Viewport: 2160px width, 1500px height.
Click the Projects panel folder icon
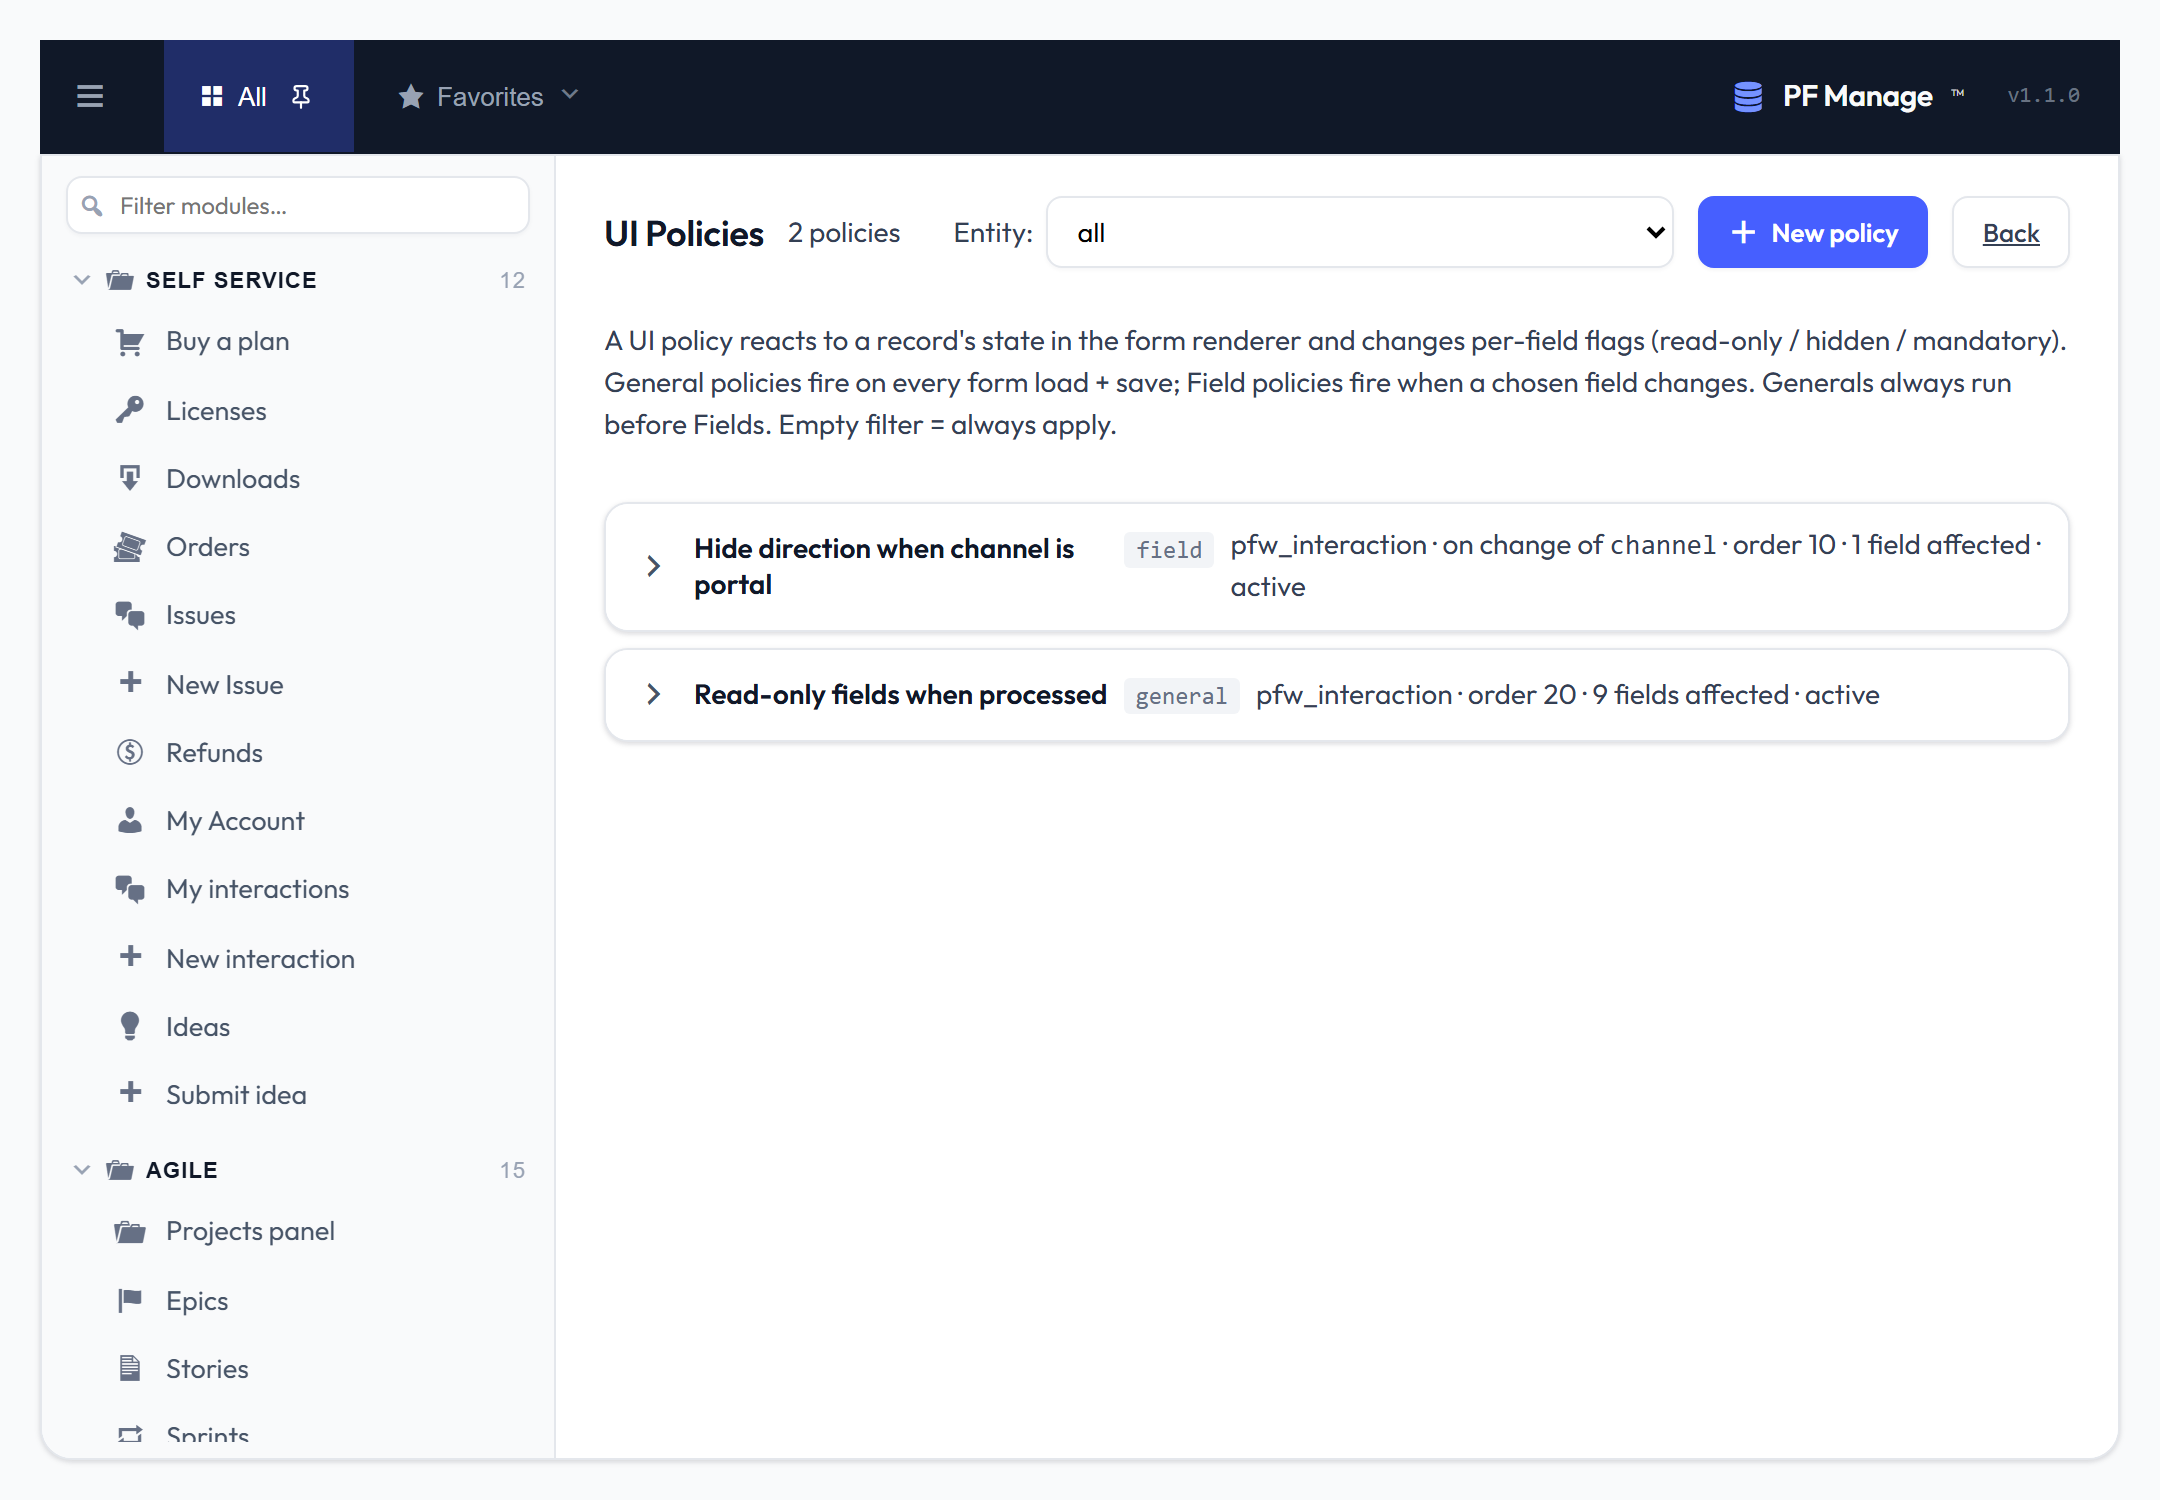[130, 1232]
